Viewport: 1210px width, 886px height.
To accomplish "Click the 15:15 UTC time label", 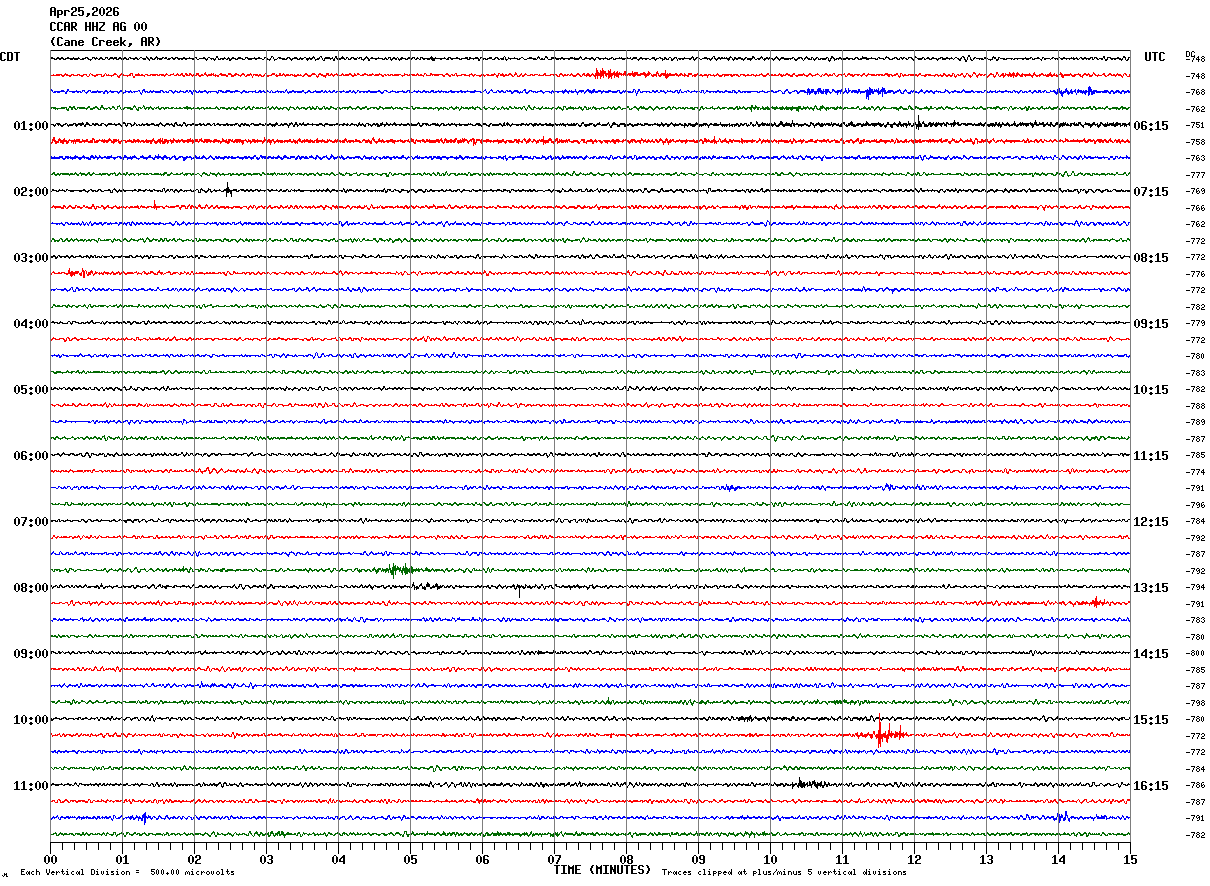I will tap(1152, 720).
